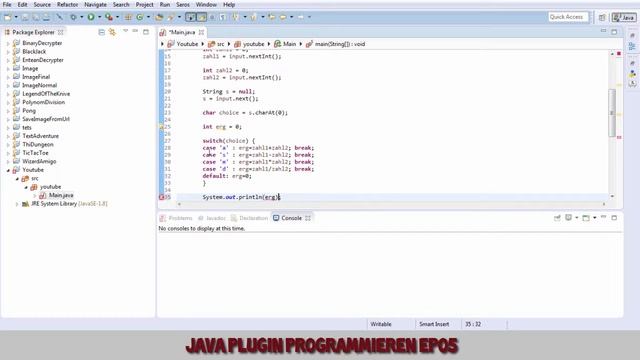Screen dimensions: 640x360
Task: Open the Run button dropdown arrow
Action: pos(99,17)
